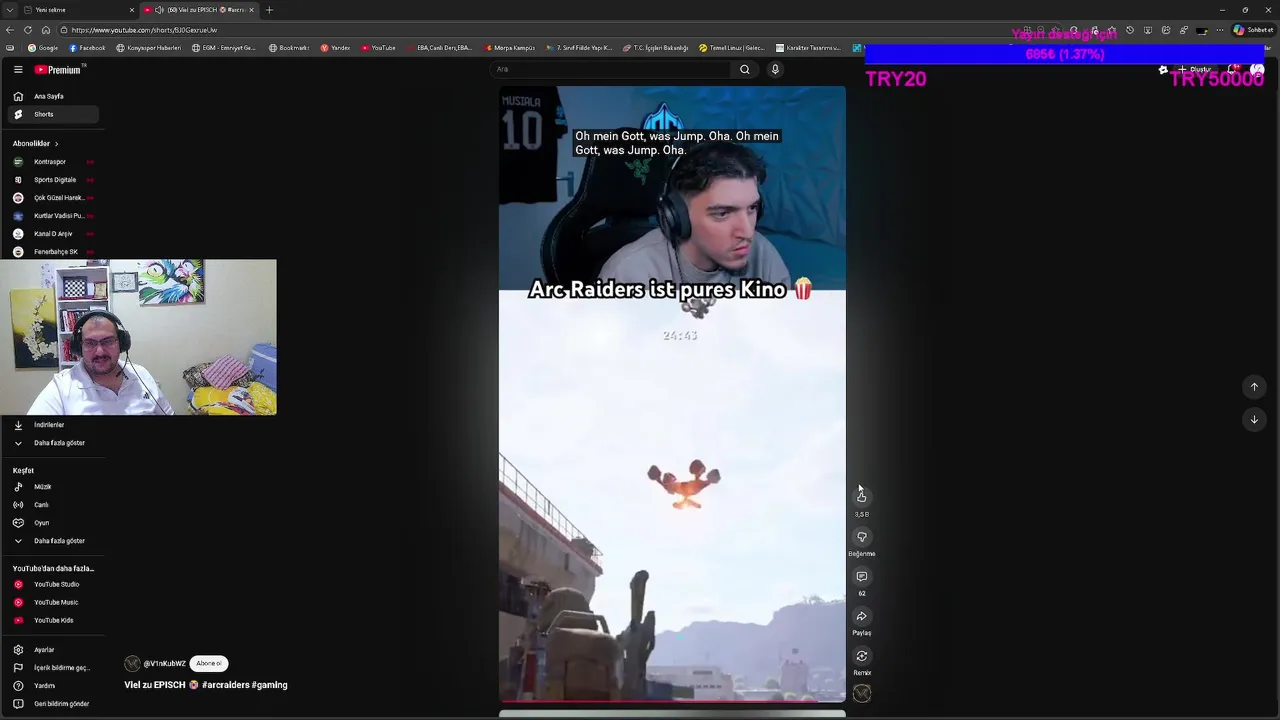The height and width of the screenshot is (720, 1280).
Task: Click the browser home button
Action: tap(46, 30)
